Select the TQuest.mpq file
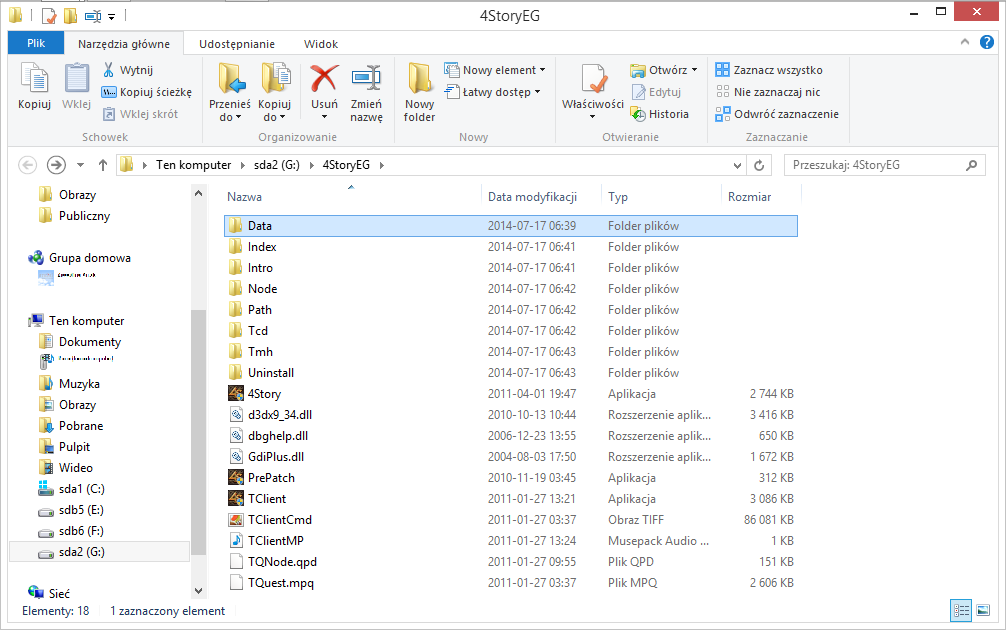 (x=511, y=583)
